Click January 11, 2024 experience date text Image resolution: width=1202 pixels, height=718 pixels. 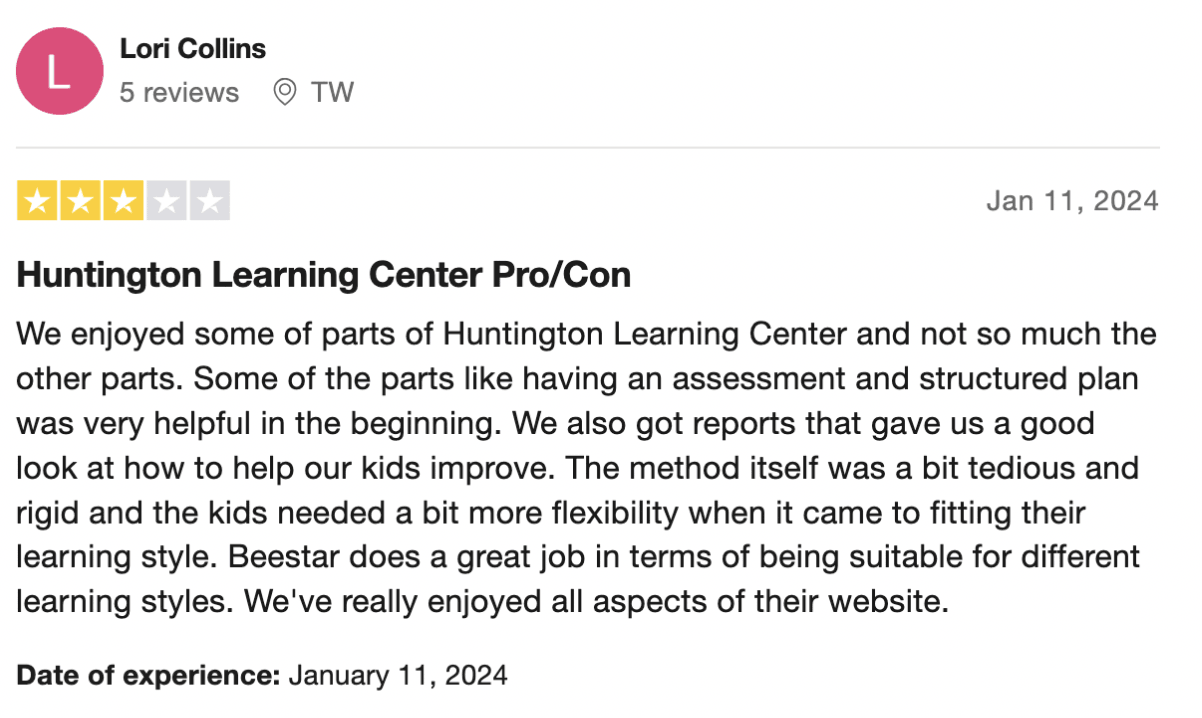coord(396,675)
